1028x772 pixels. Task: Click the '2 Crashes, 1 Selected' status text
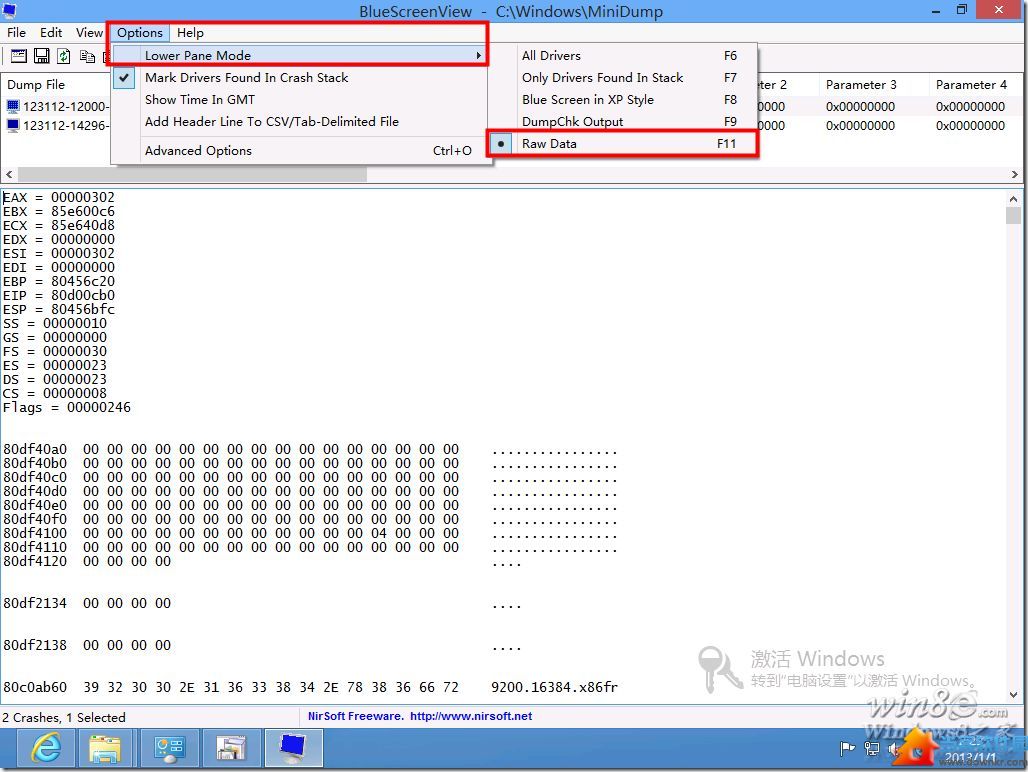[64, 718]
